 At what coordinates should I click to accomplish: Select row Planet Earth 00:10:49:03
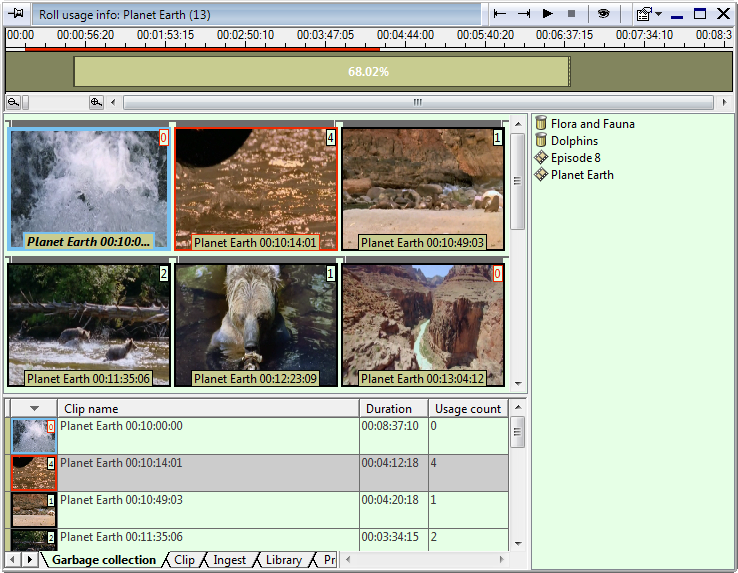tap(257, 510)
